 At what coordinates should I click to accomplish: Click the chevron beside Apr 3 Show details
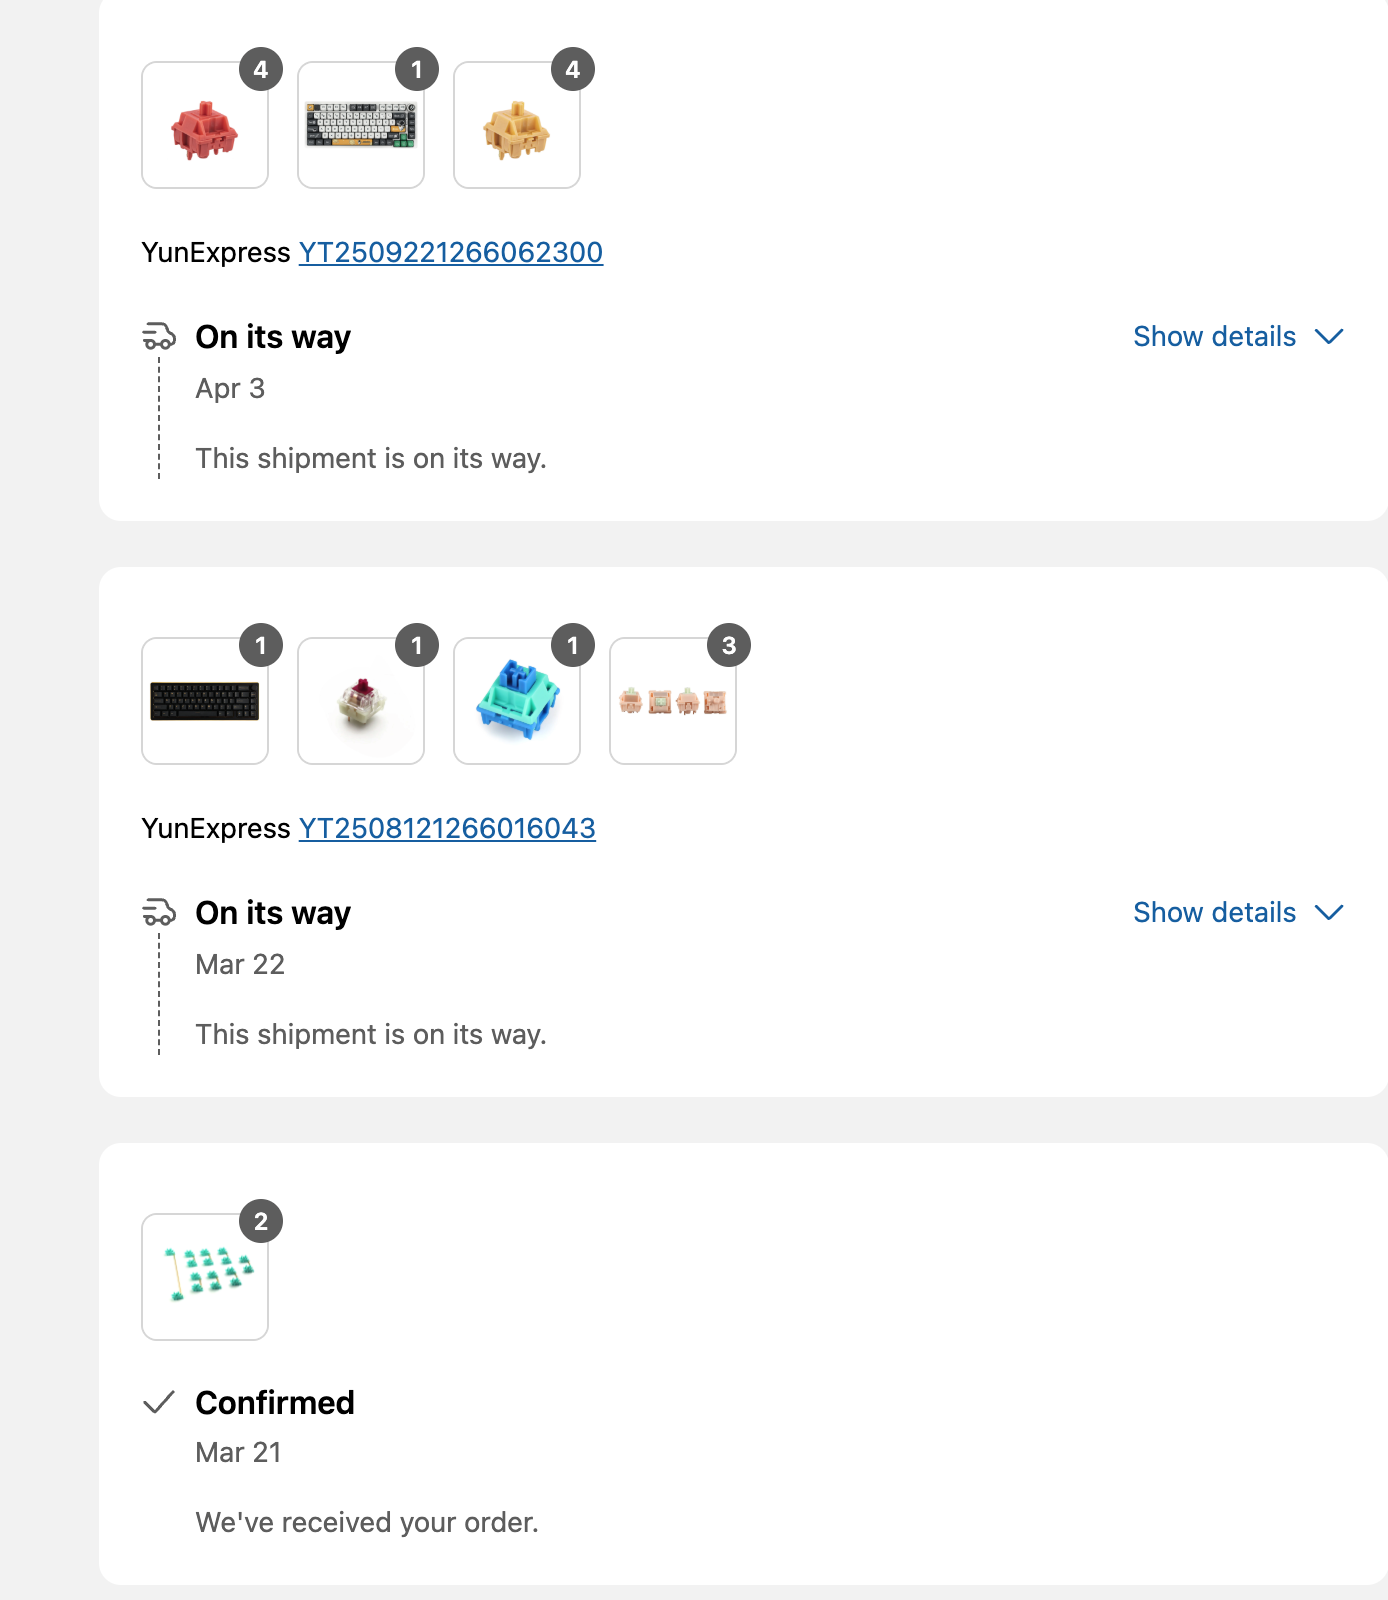pos(1329,336)
